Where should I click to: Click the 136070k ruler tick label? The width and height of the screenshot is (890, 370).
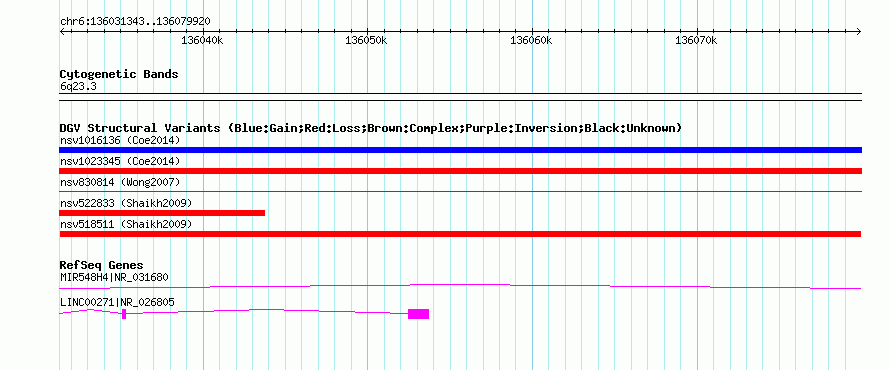point(696,40)
